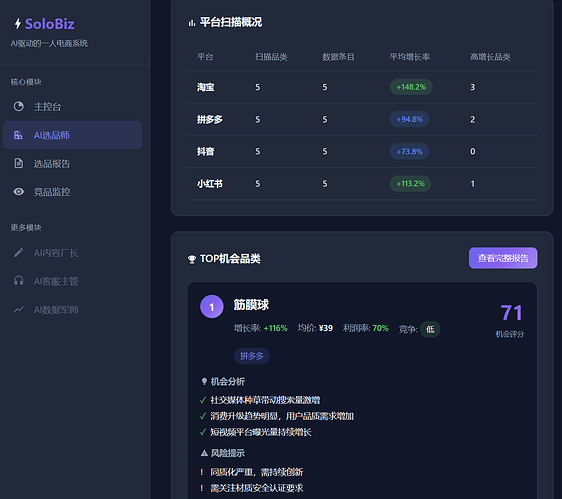Open the 选品报告 menu item
Screen dimensions: 562x499
click(x=73, y=163)
